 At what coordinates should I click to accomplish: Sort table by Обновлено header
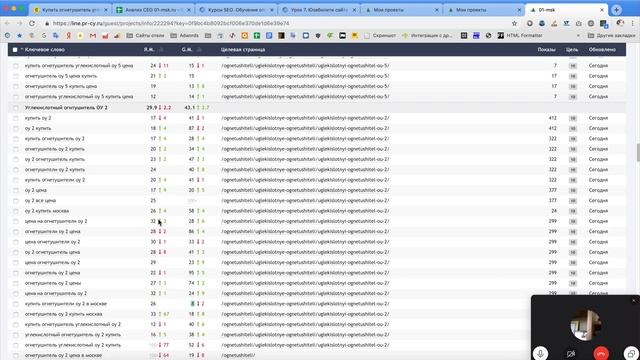click(602, 50)
